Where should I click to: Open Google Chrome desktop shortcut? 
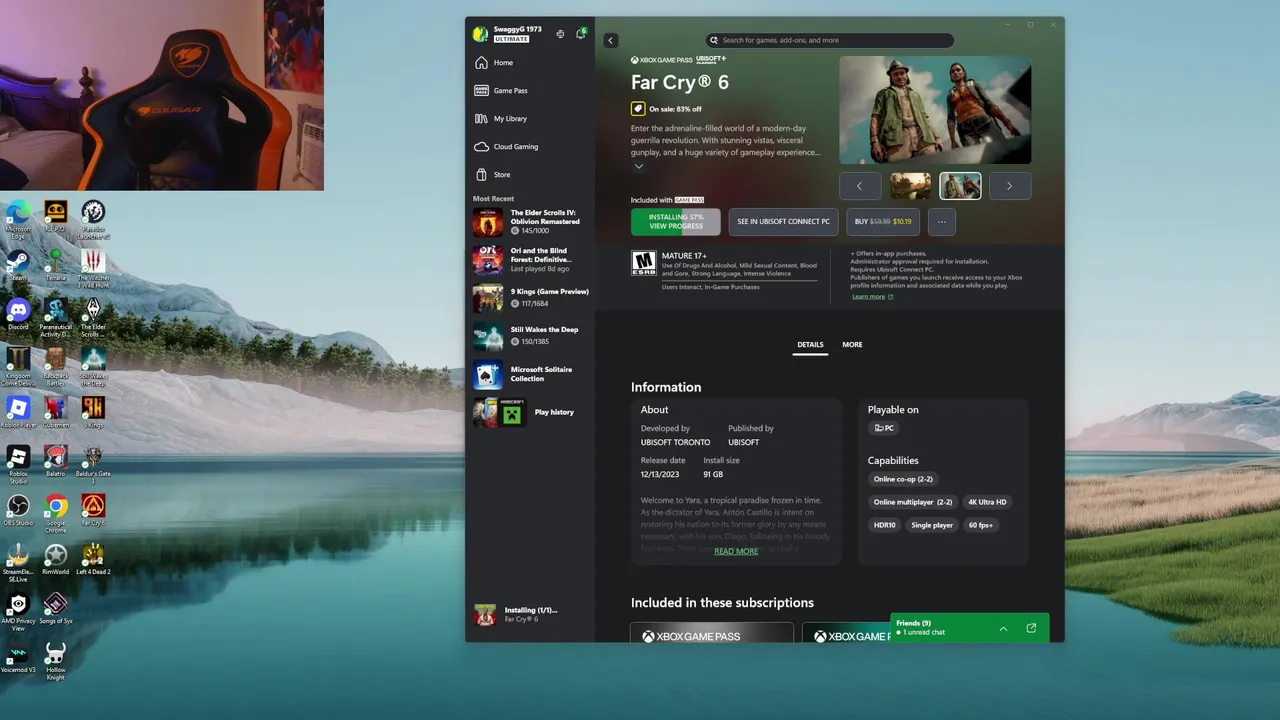click(56, 512)
